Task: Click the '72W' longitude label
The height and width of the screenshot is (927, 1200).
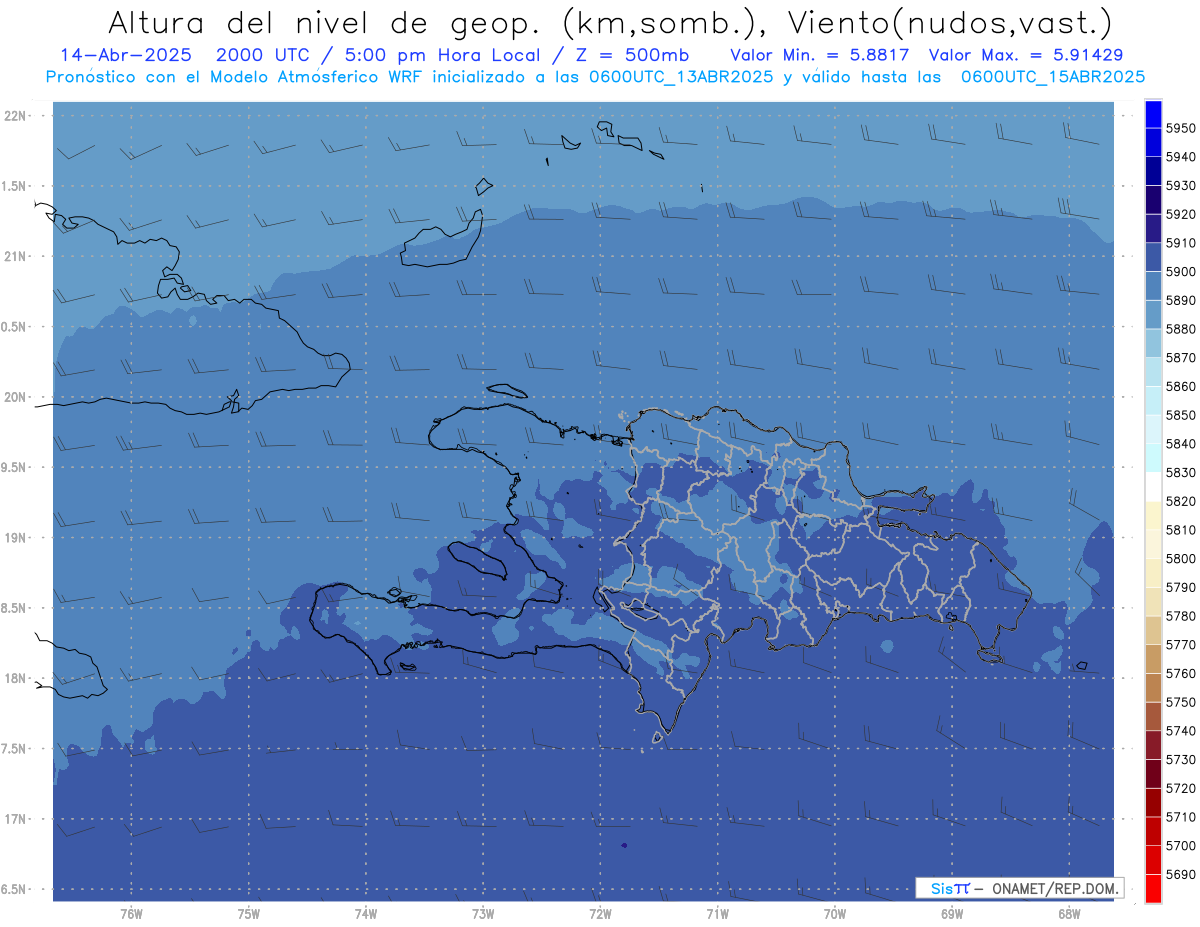Action: coord(600,914)
